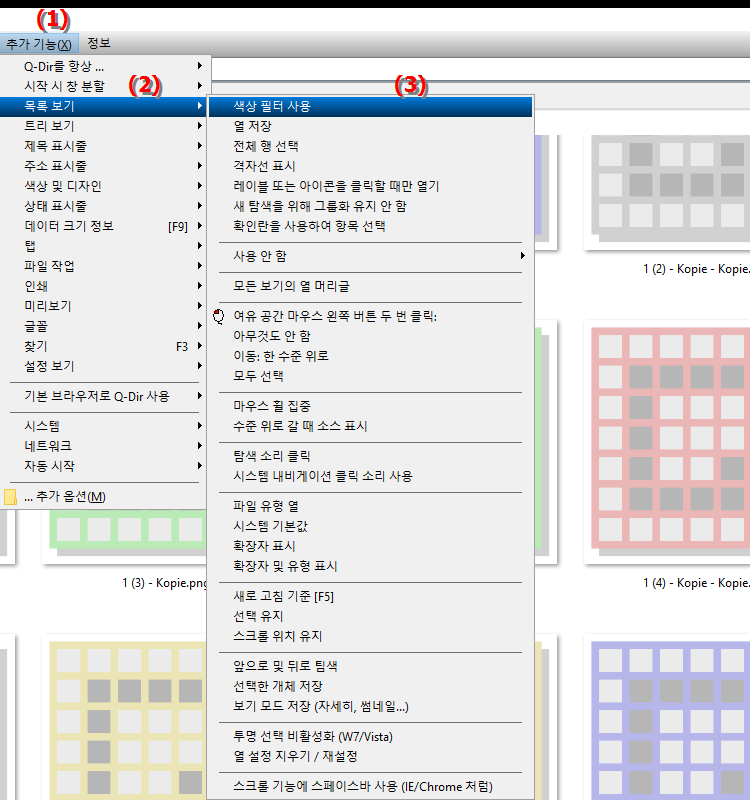Open the 인쇄 submenu

[x=105, y=286]
